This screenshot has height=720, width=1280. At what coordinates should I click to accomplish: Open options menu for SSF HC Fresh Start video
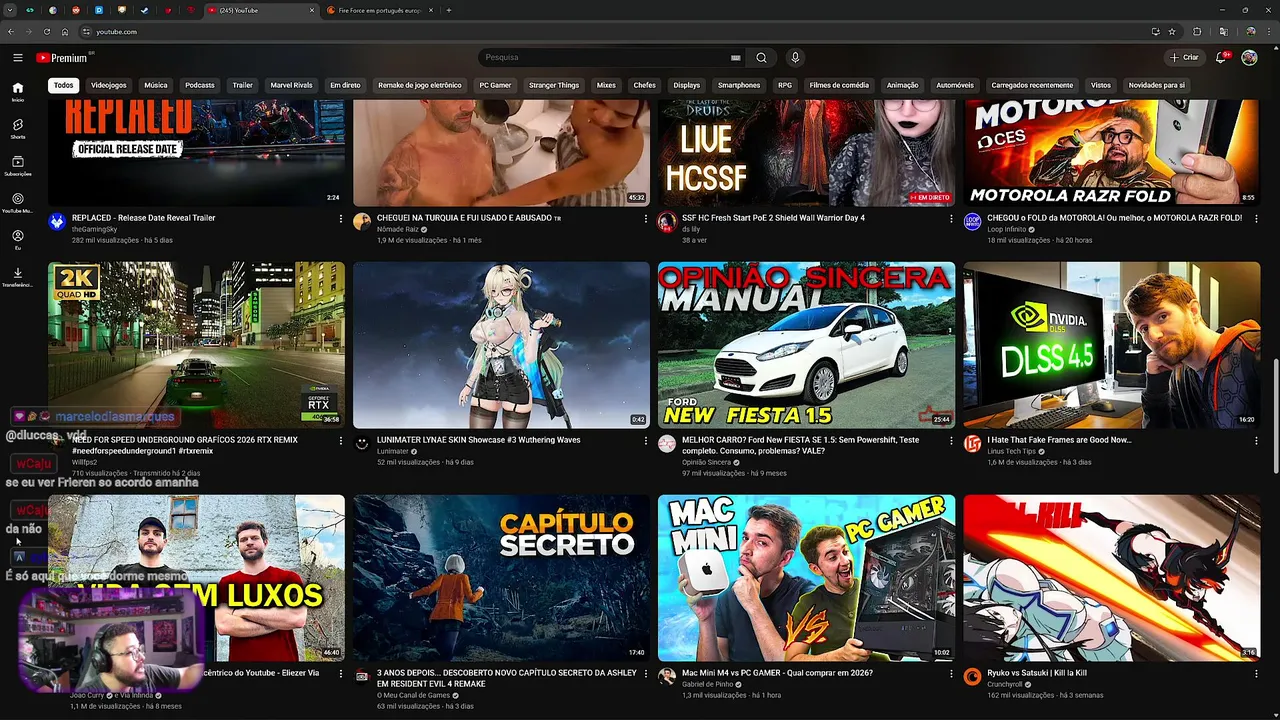pyautogui.click(x=951, y=219)
